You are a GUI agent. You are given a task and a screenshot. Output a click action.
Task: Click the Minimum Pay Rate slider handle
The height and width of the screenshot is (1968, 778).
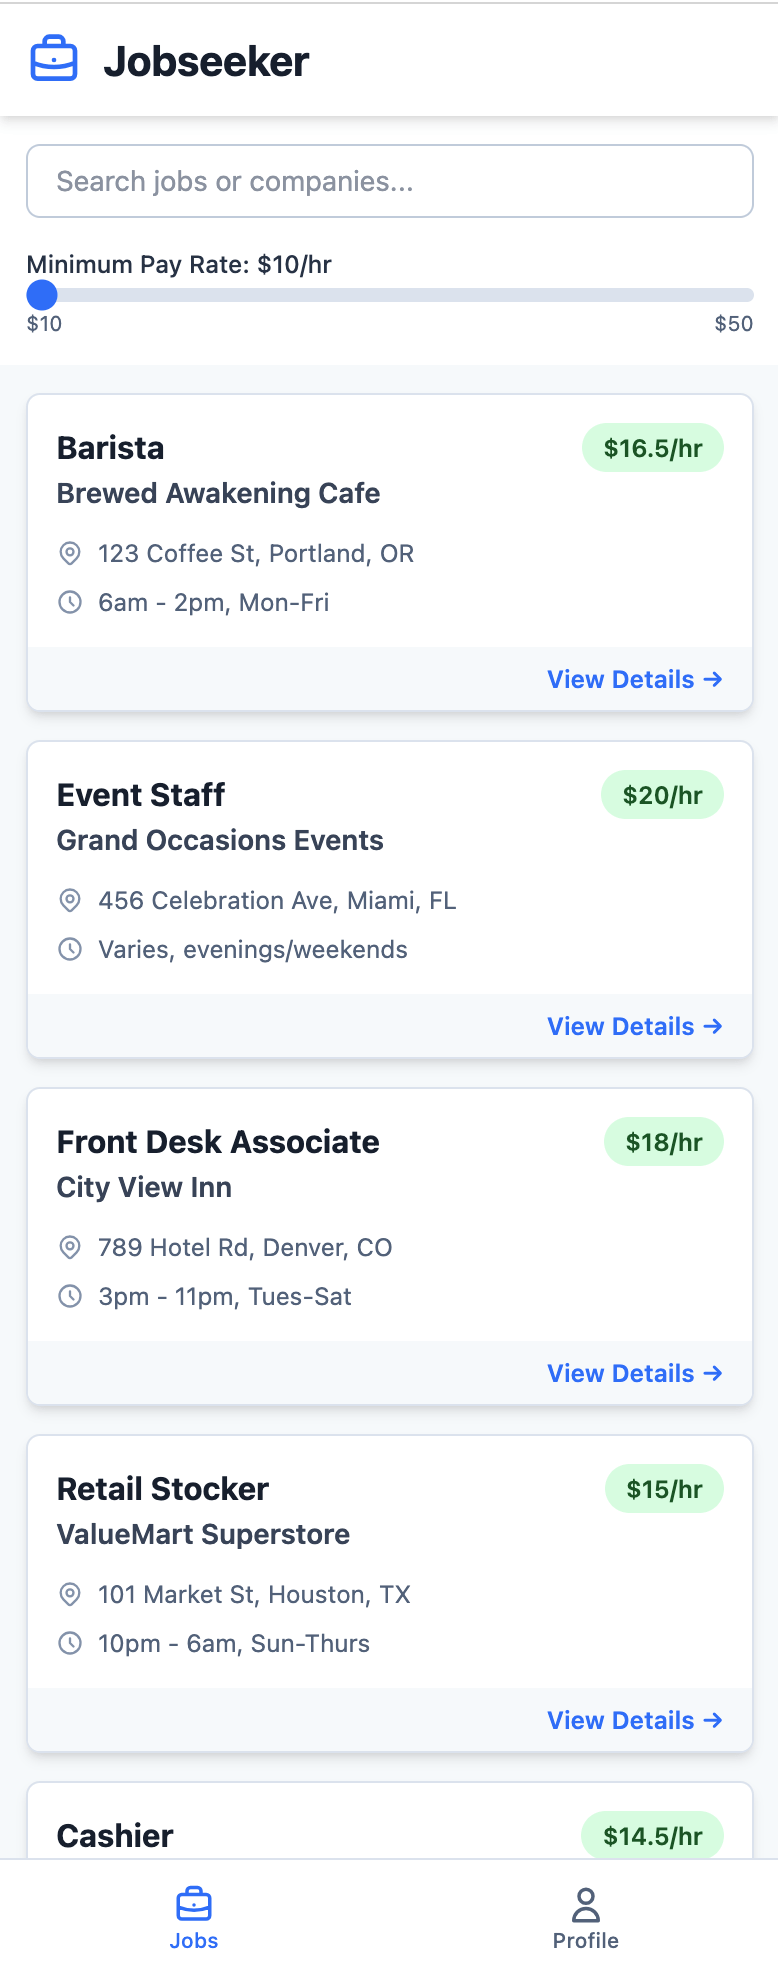pos(42,295)
